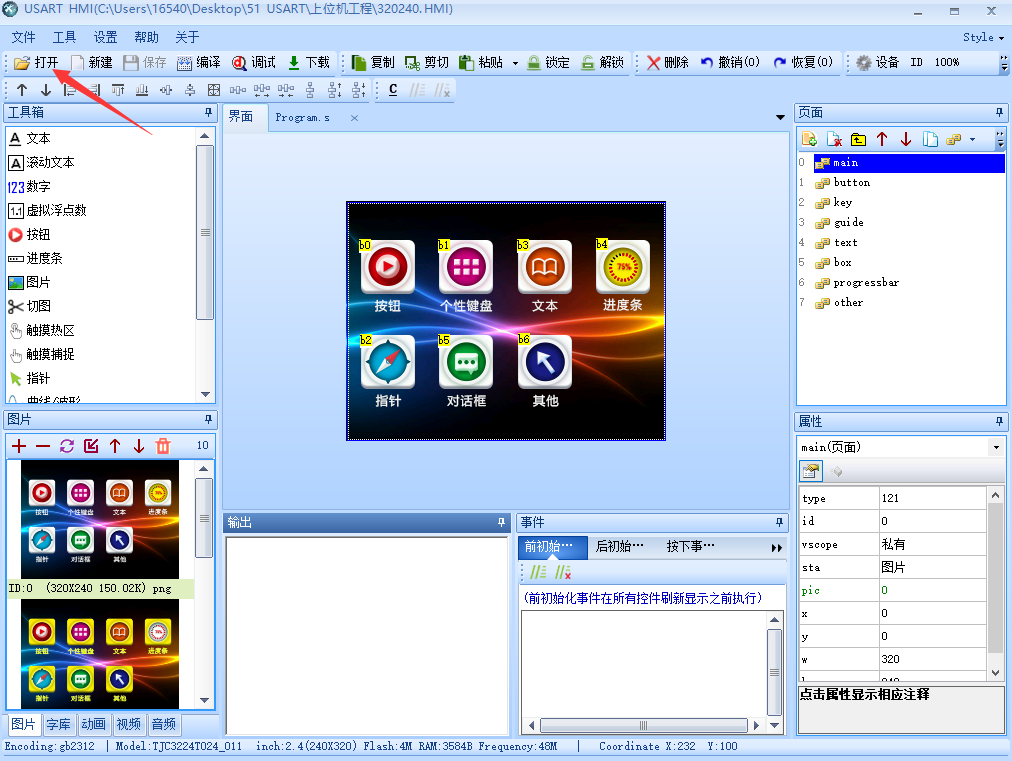The height and width of the screenshot is (761, 1012).
Task: Expand more event tabs with double arrow
Action: 776,548
